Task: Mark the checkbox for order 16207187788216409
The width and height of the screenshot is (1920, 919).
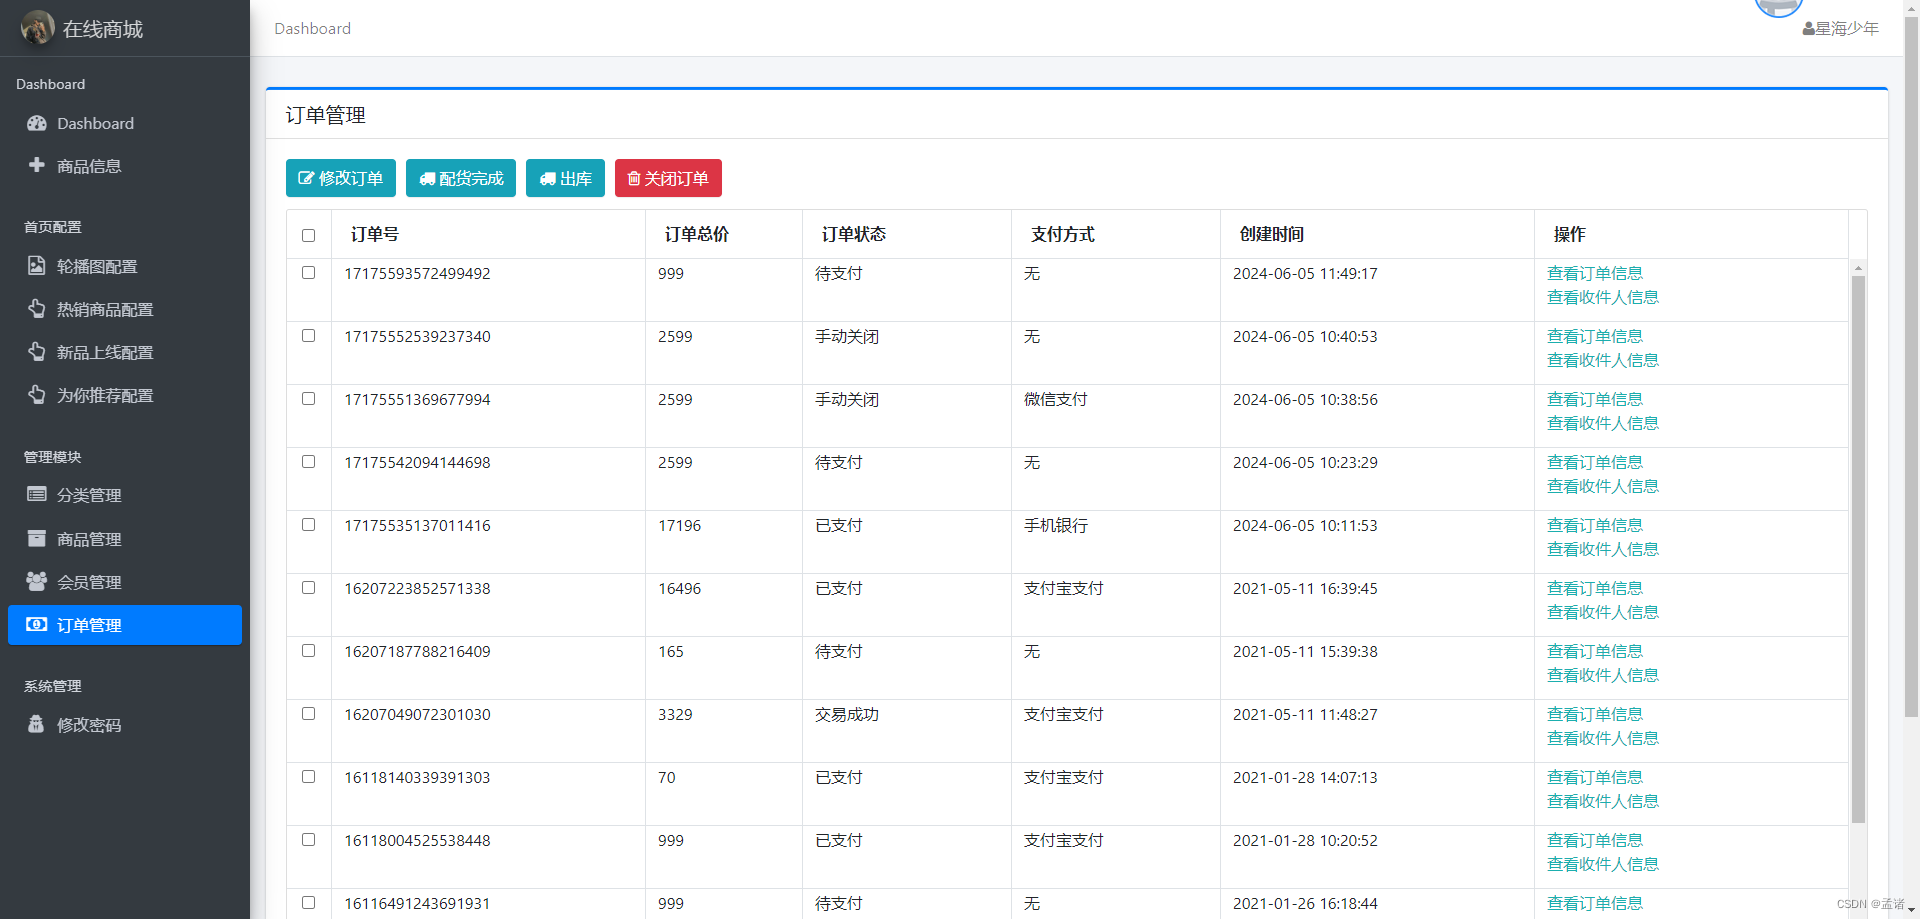Action: [x=308, y=651]
